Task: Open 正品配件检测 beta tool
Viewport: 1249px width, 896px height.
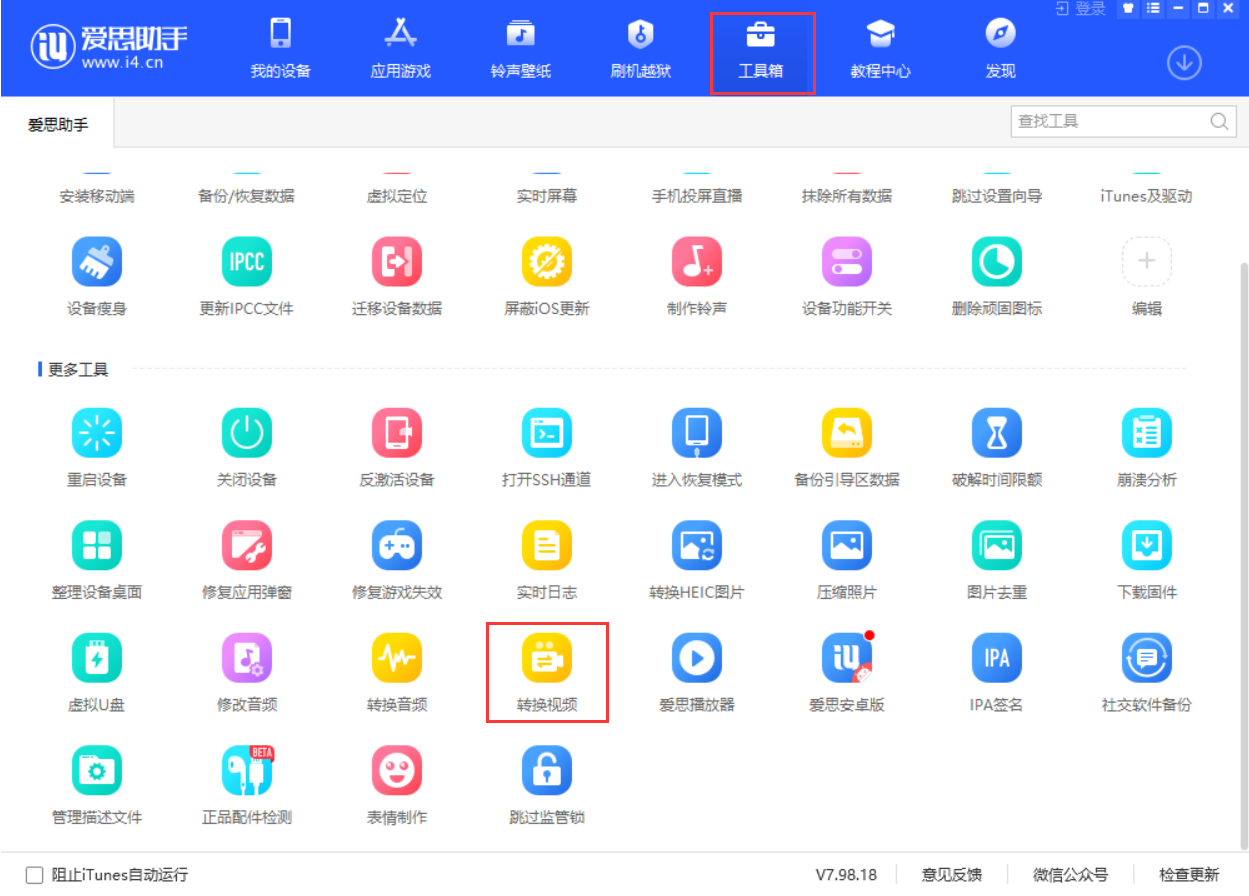Action: pyautogui.click(x=247, y=771)
